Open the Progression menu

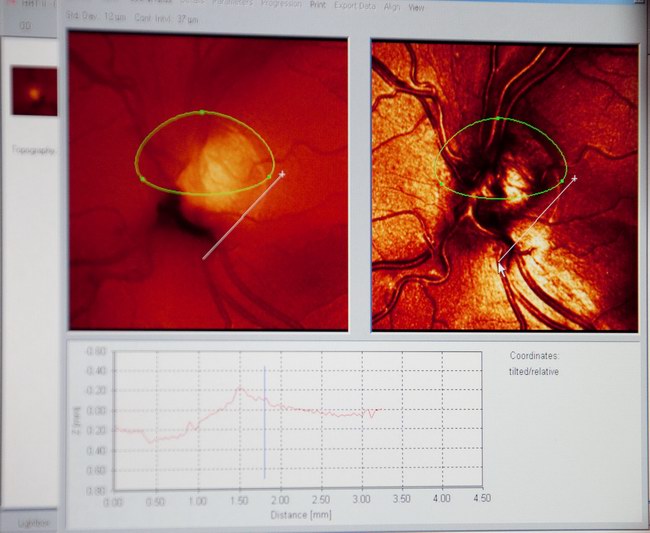280,4
